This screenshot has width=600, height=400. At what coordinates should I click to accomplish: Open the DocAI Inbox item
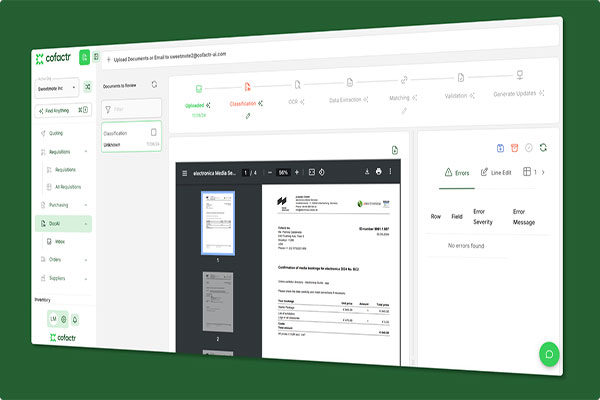click(60, 242)
